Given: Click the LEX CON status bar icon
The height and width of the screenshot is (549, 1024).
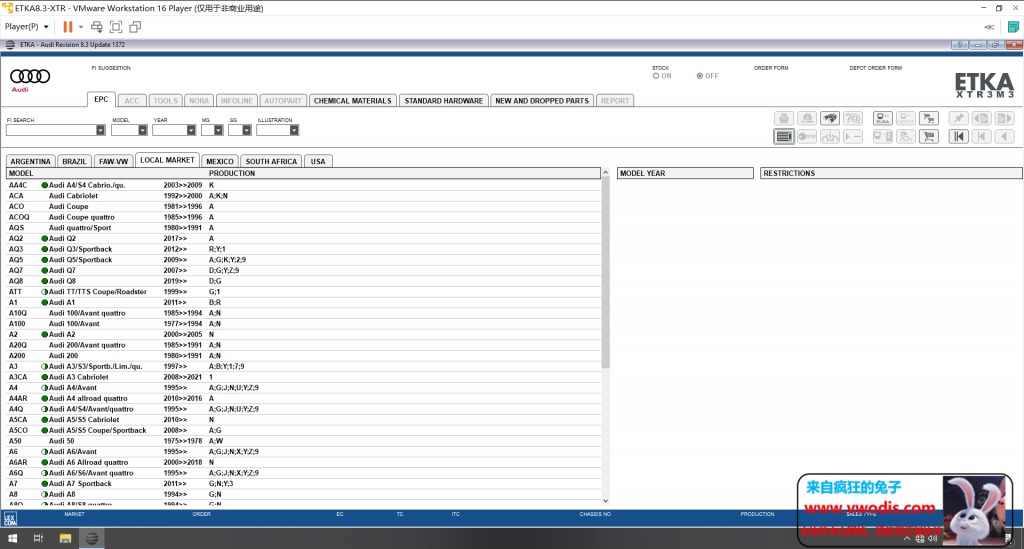Looking at the screenshot, I should coord(10,518).
